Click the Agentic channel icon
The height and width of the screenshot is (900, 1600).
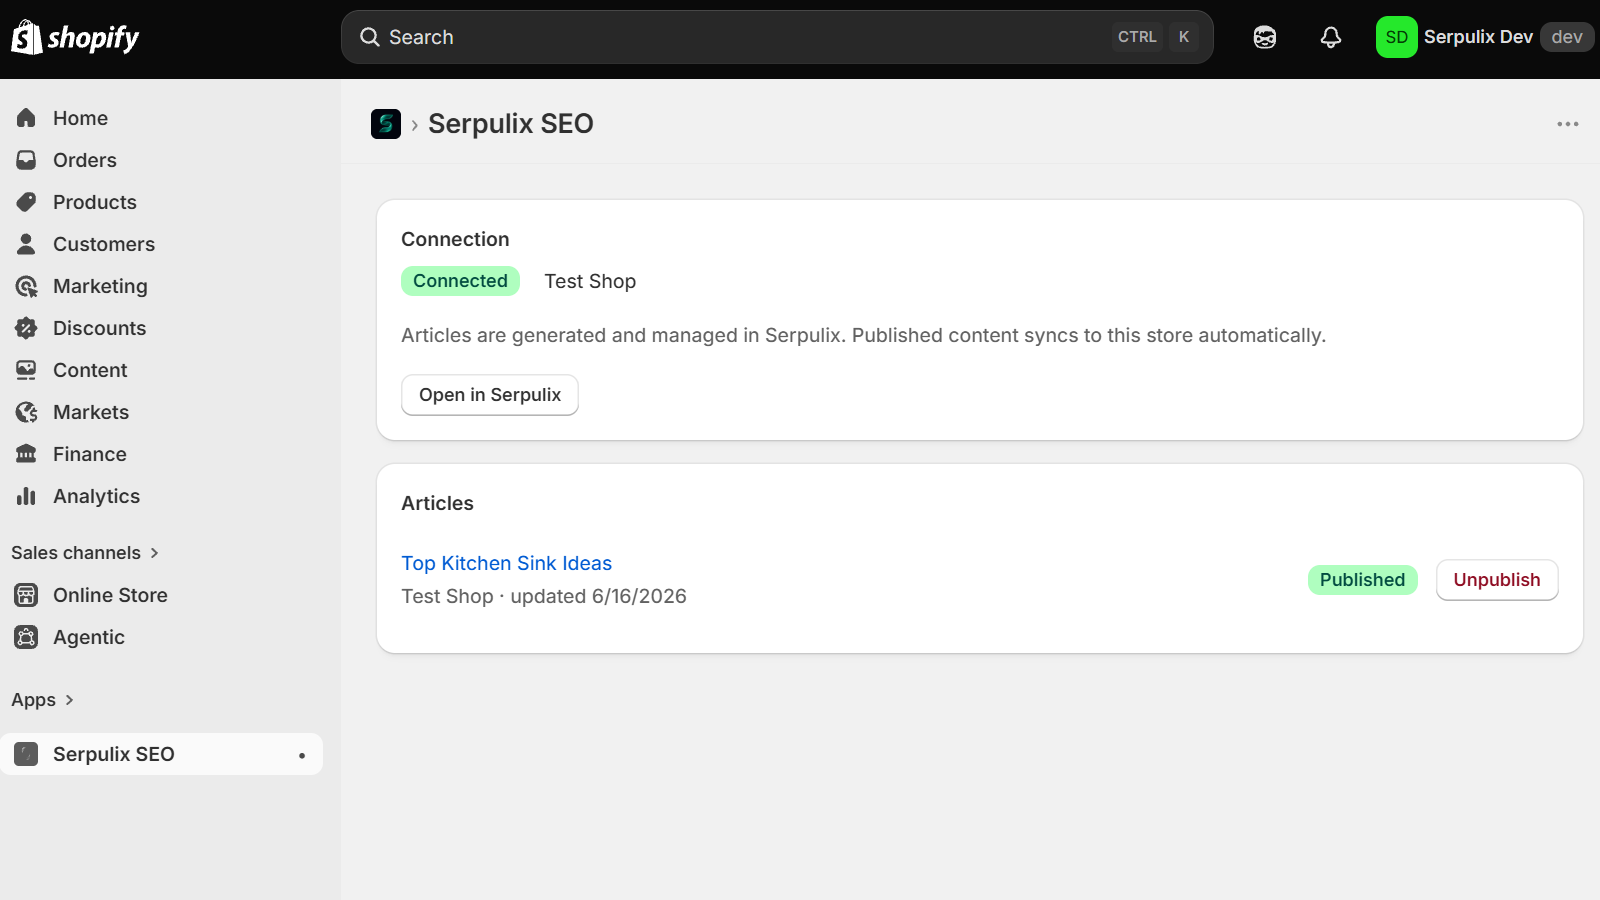pos(27,637)
